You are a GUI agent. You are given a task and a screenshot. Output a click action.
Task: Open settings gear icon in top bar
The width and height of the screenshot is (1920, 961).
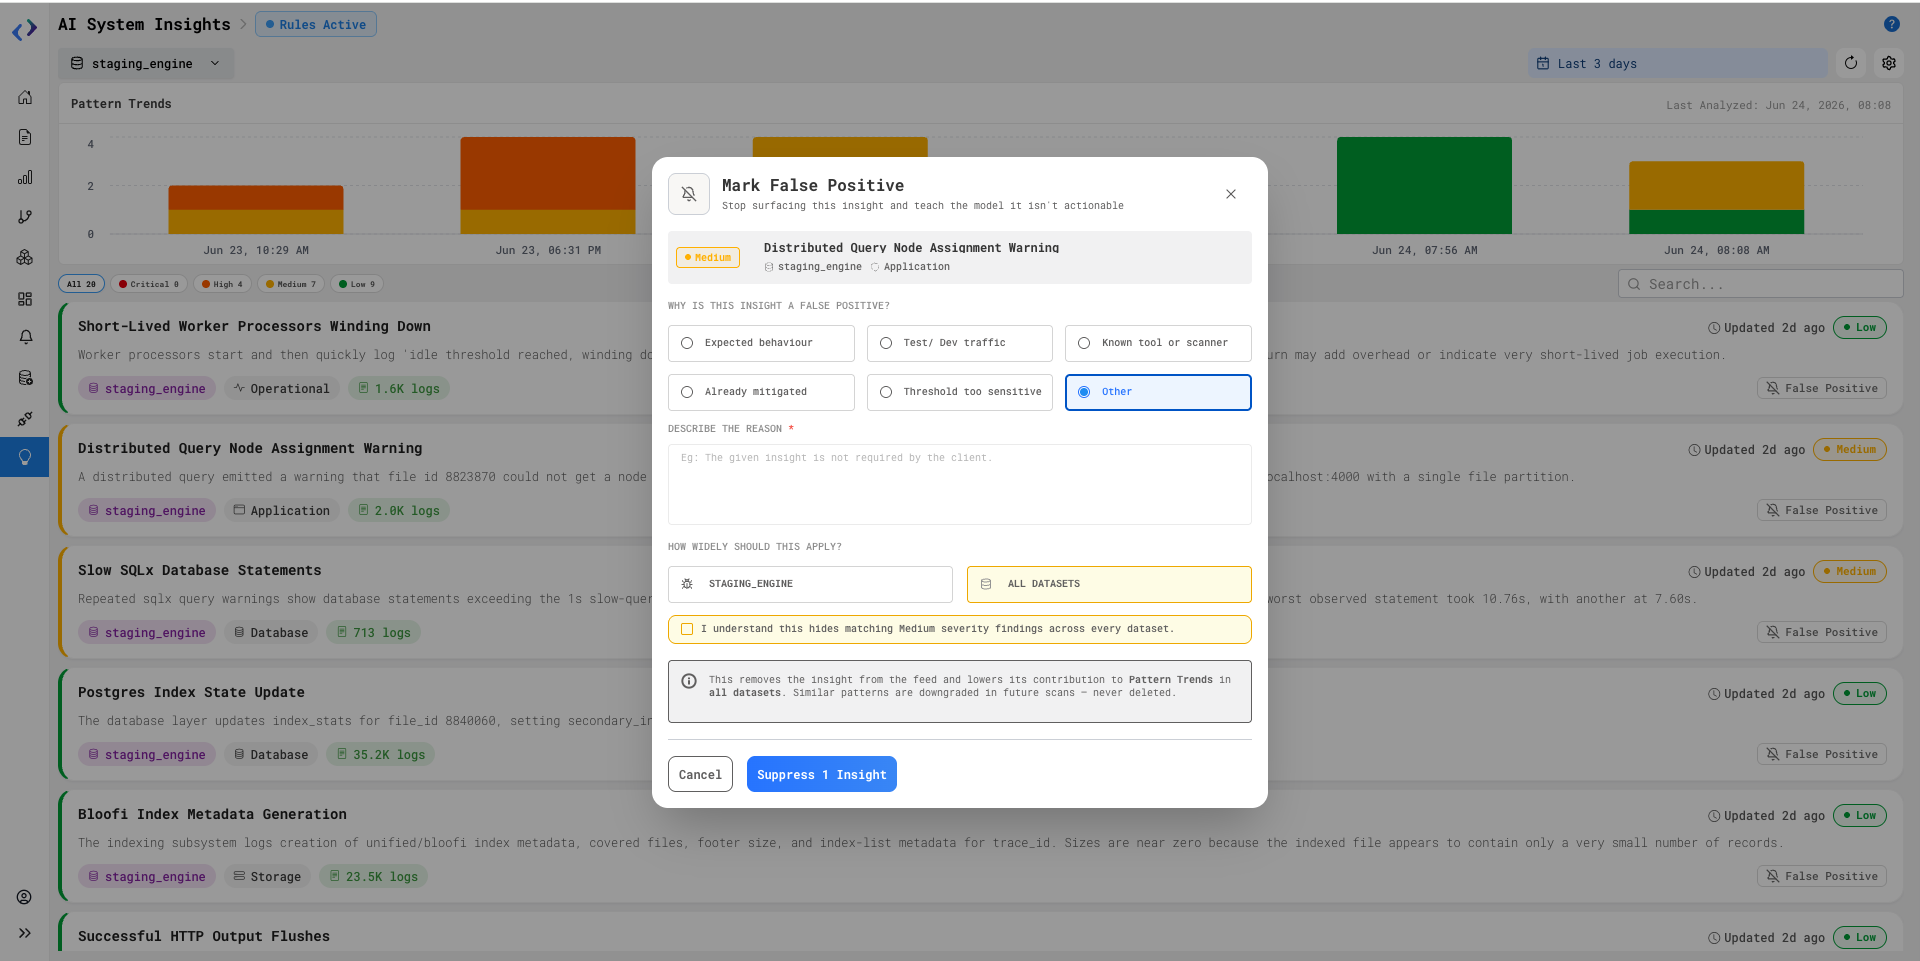tap(1889, 63)
